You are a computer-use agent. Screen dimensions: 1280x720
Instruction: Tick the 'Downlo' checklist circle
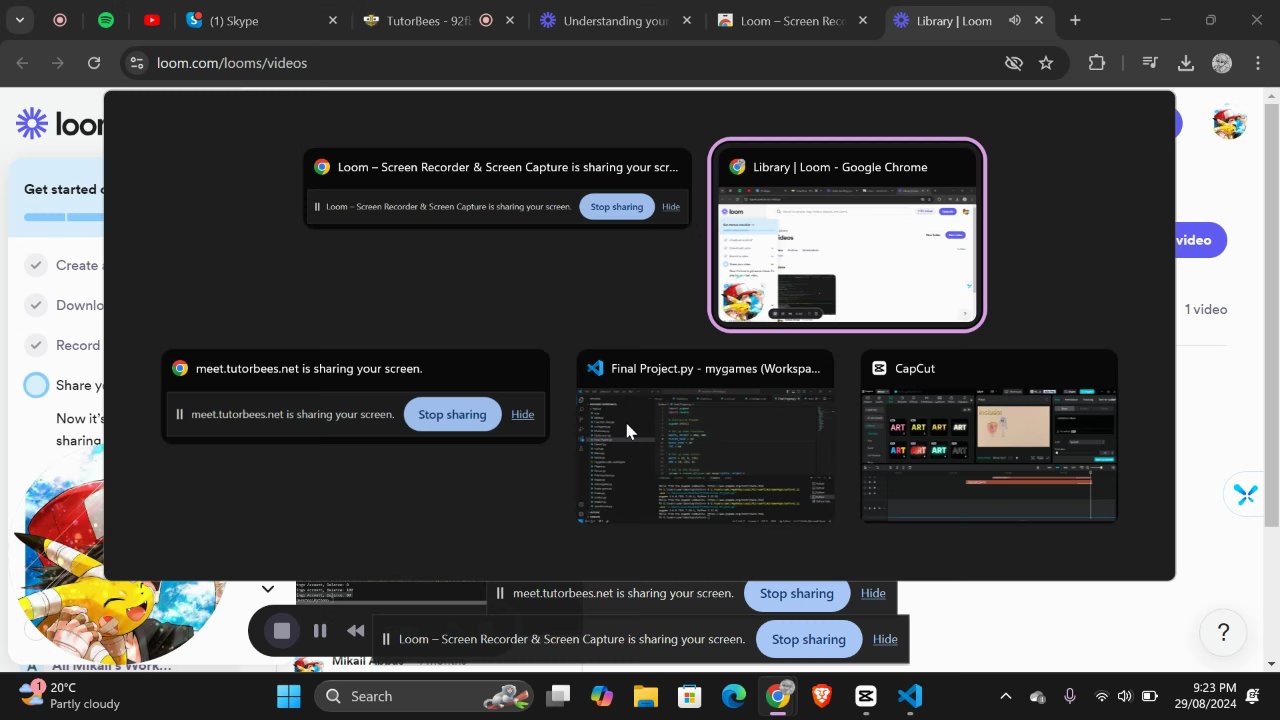point(36,305)
